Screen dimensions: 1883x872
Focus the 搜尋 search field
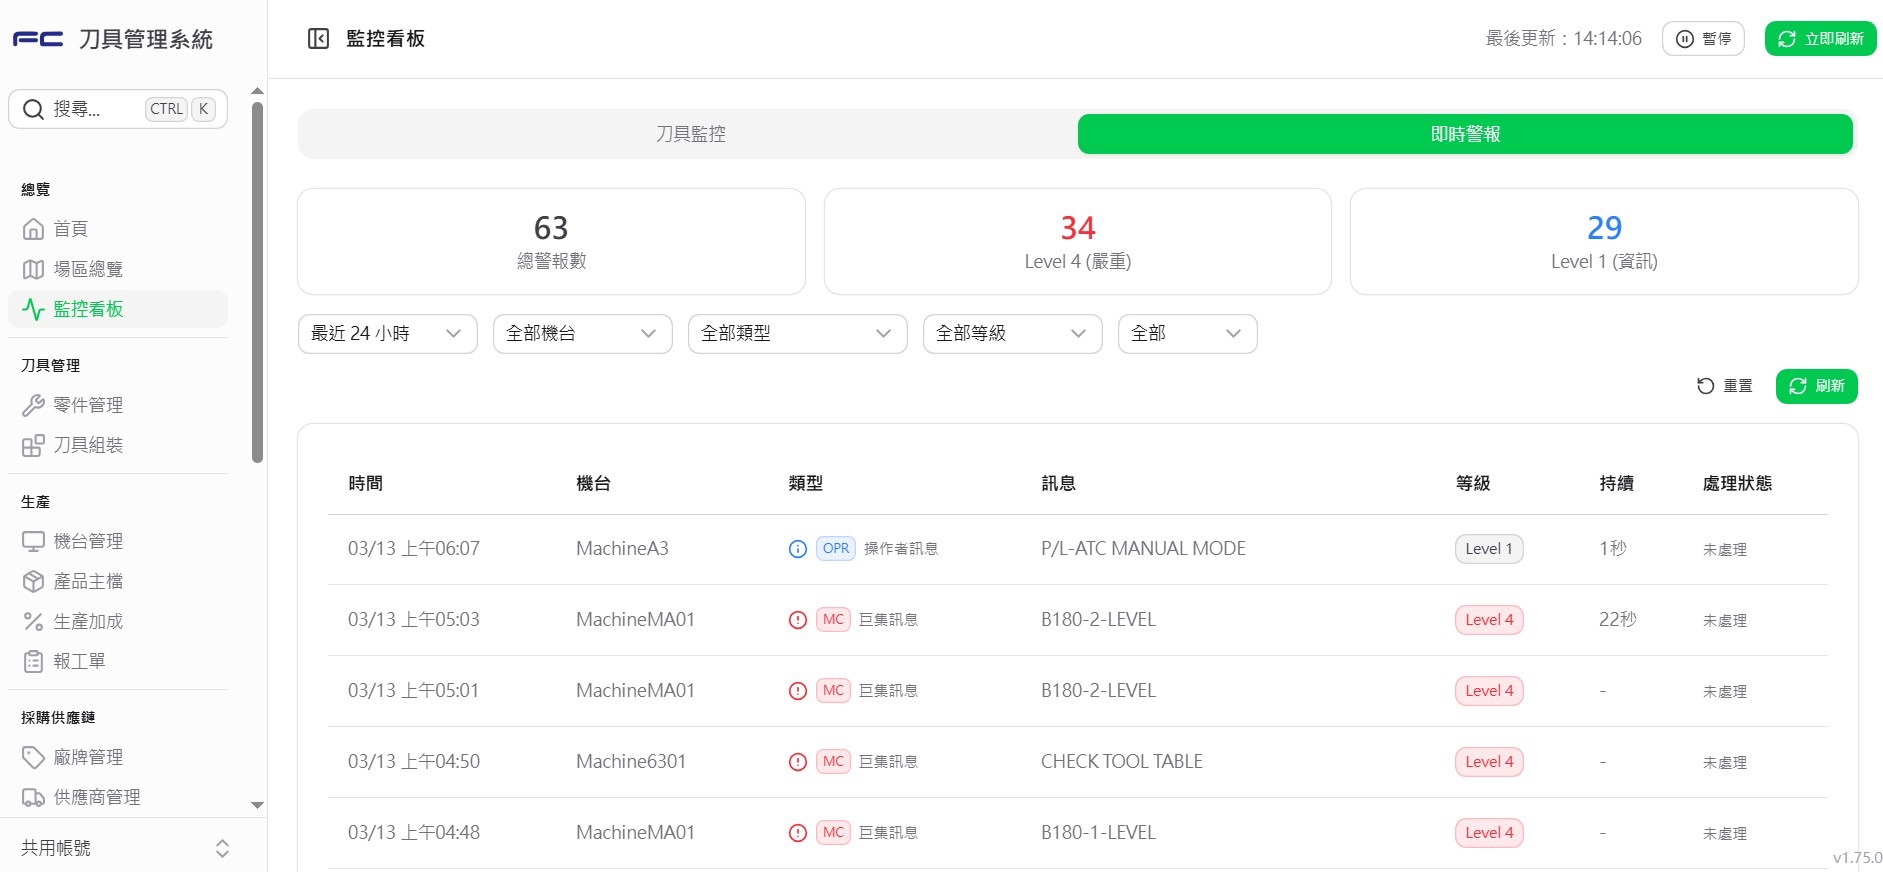click(118, 109)
